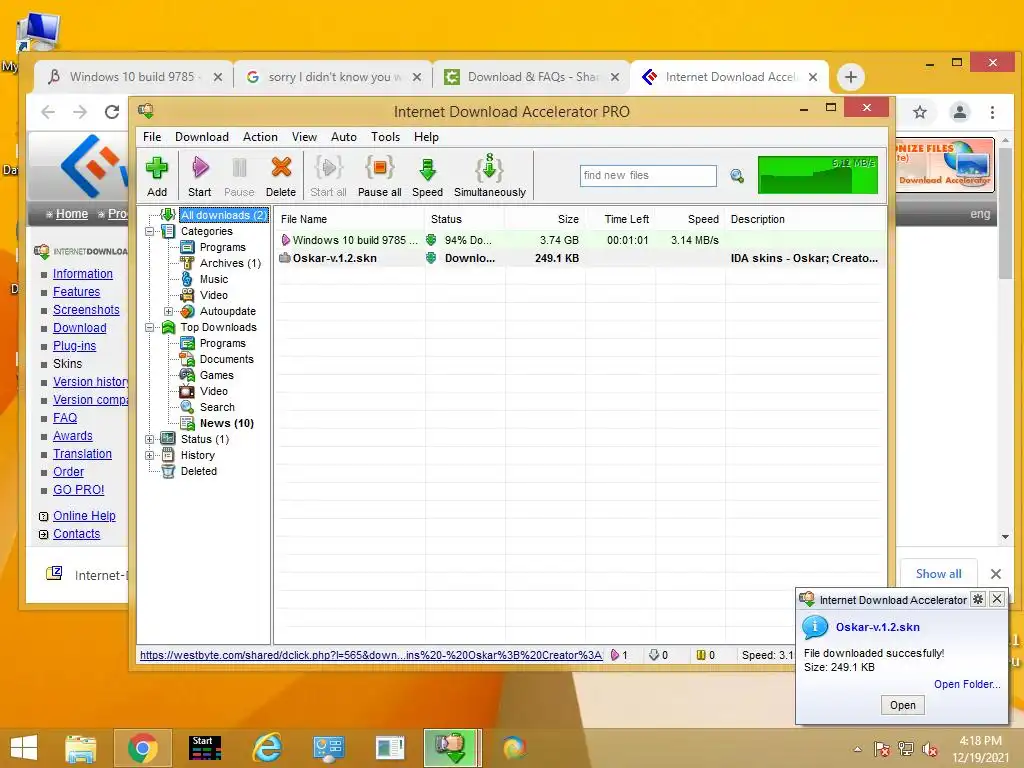Click the Start download toolbar icon

tap(200, 176)
